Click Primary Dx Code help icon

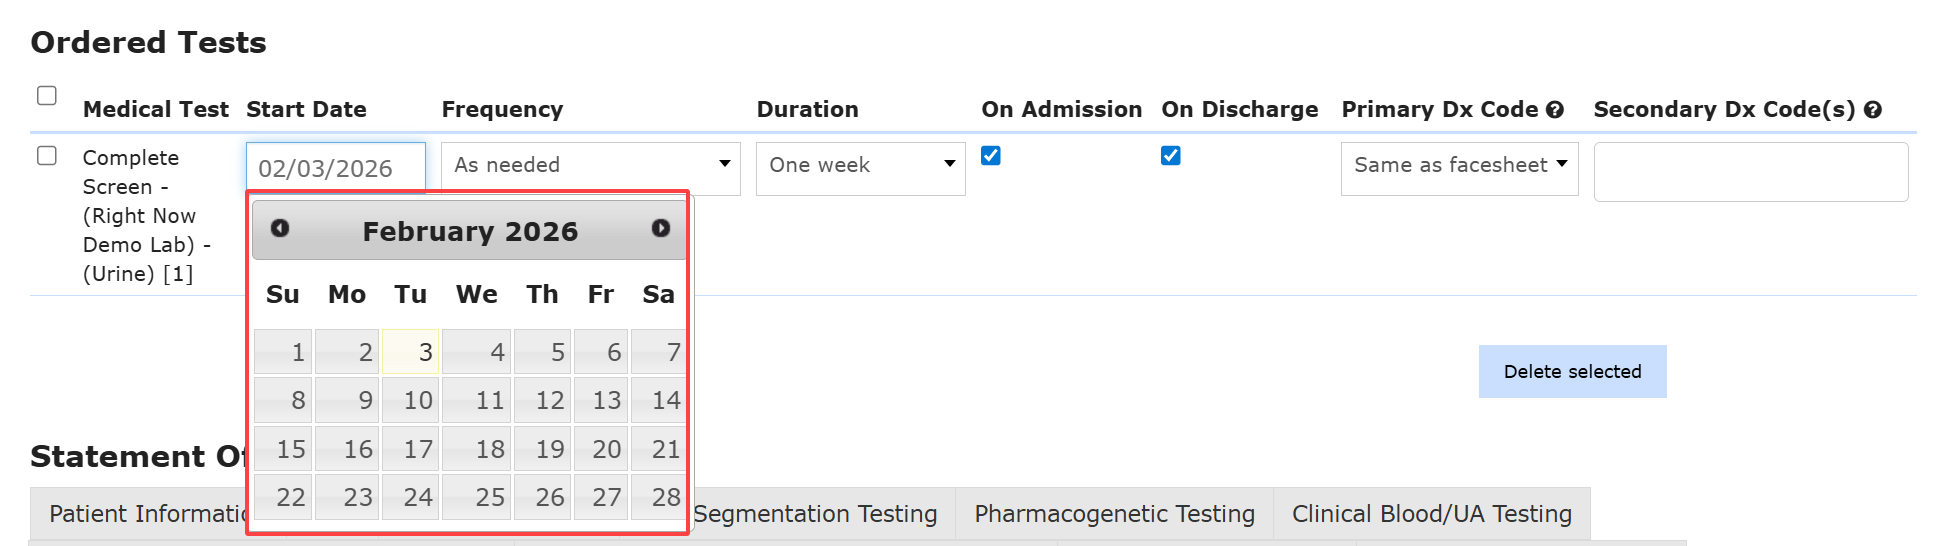pos(1555,110)
